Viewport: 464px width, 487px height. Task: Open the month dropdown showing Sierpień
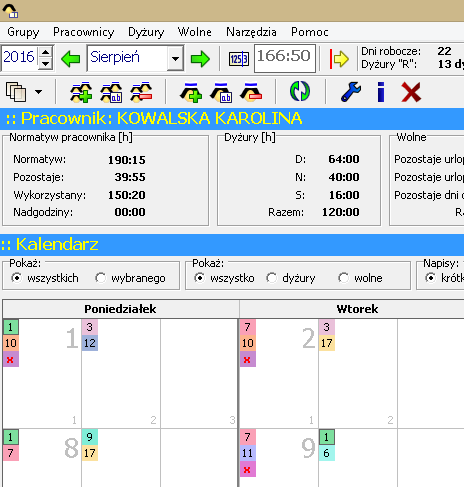(x=175, y=58)
